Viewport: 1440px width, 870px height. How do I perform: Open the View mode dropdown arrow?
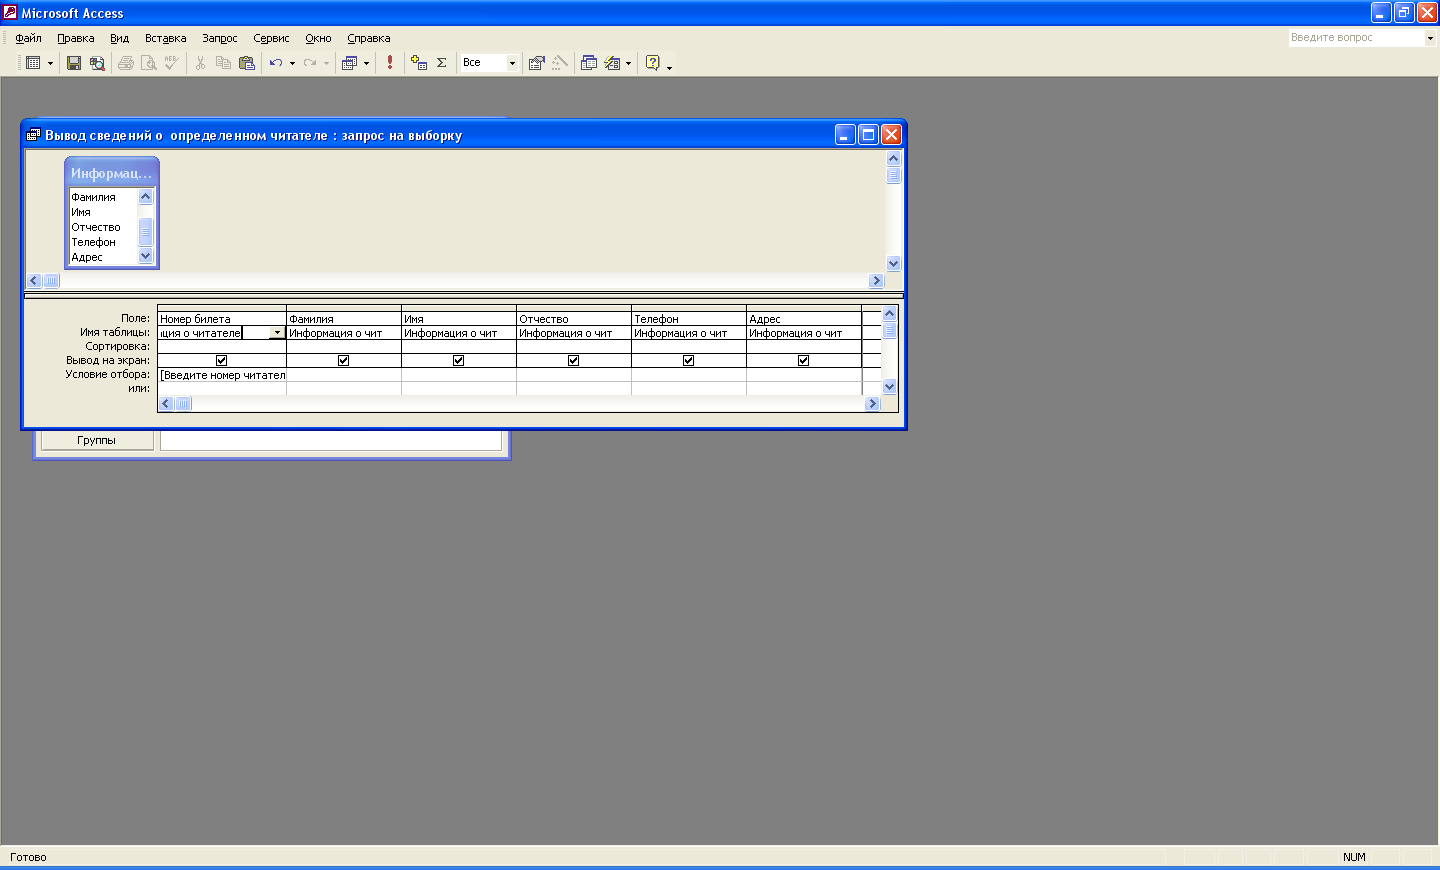[50, 63]
